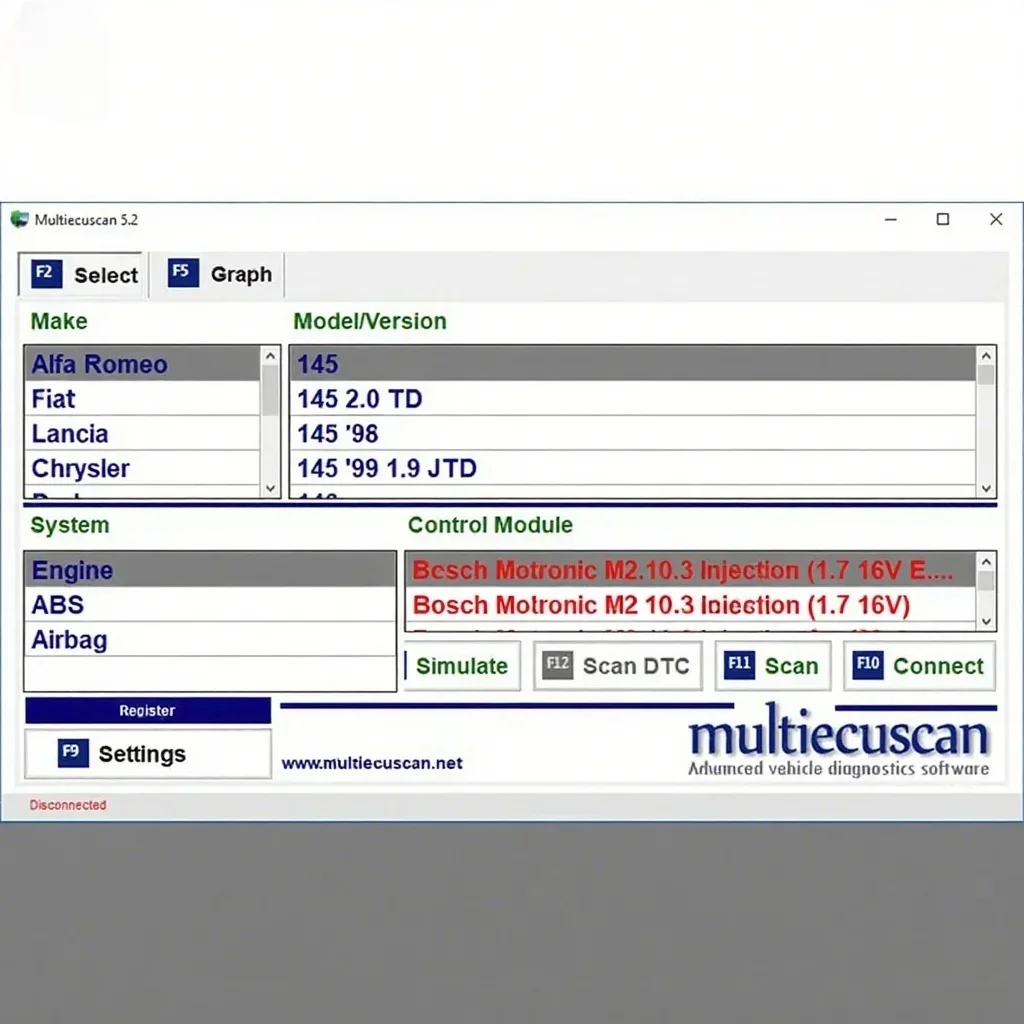Connect to the vehicle ECU

click(x=920, y=665)
